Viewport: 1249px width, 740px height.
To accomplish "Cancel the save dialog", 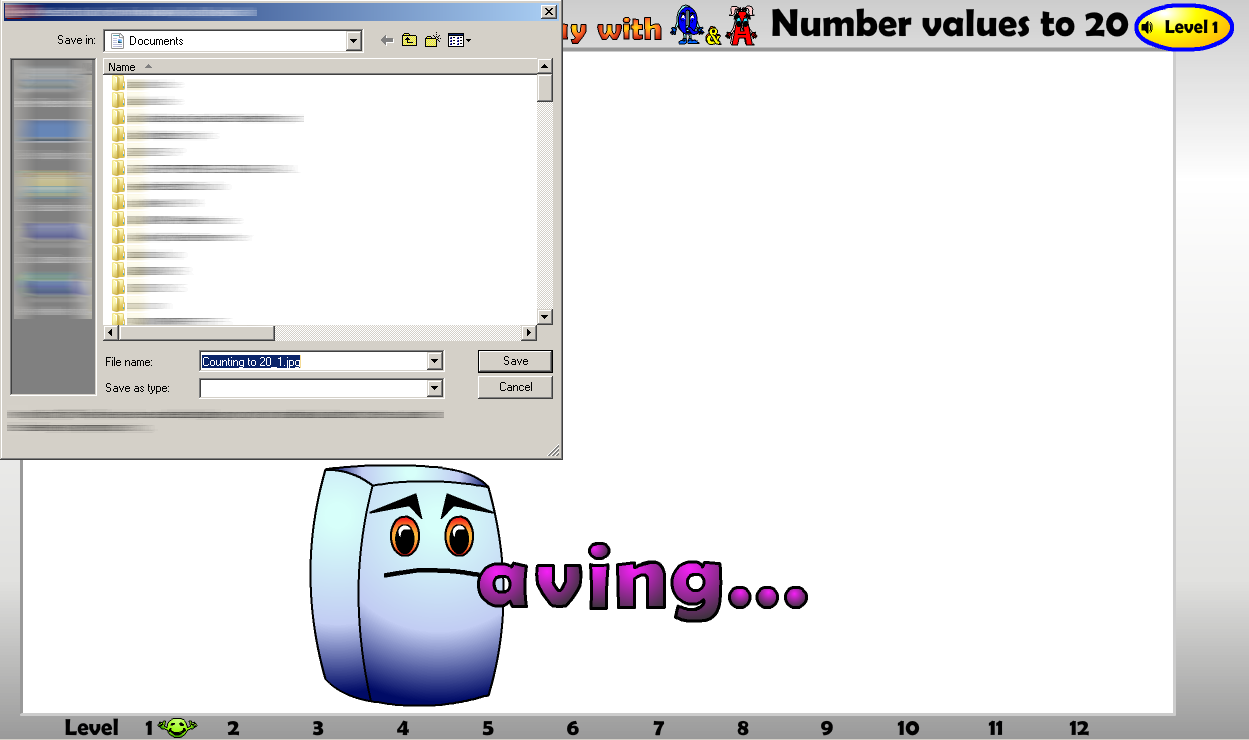I will (515, 387).
